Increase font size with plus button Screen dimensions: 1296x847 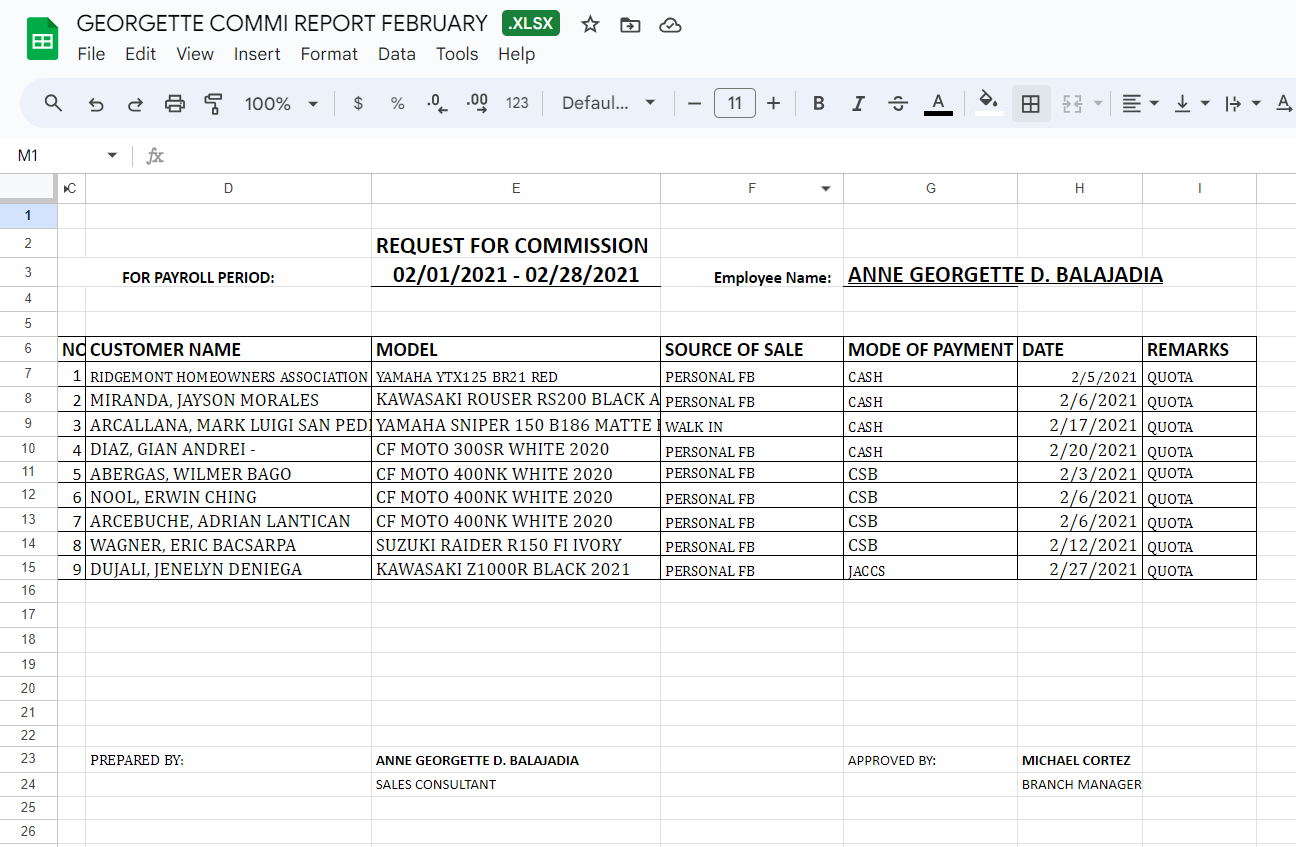coord(773,103)
